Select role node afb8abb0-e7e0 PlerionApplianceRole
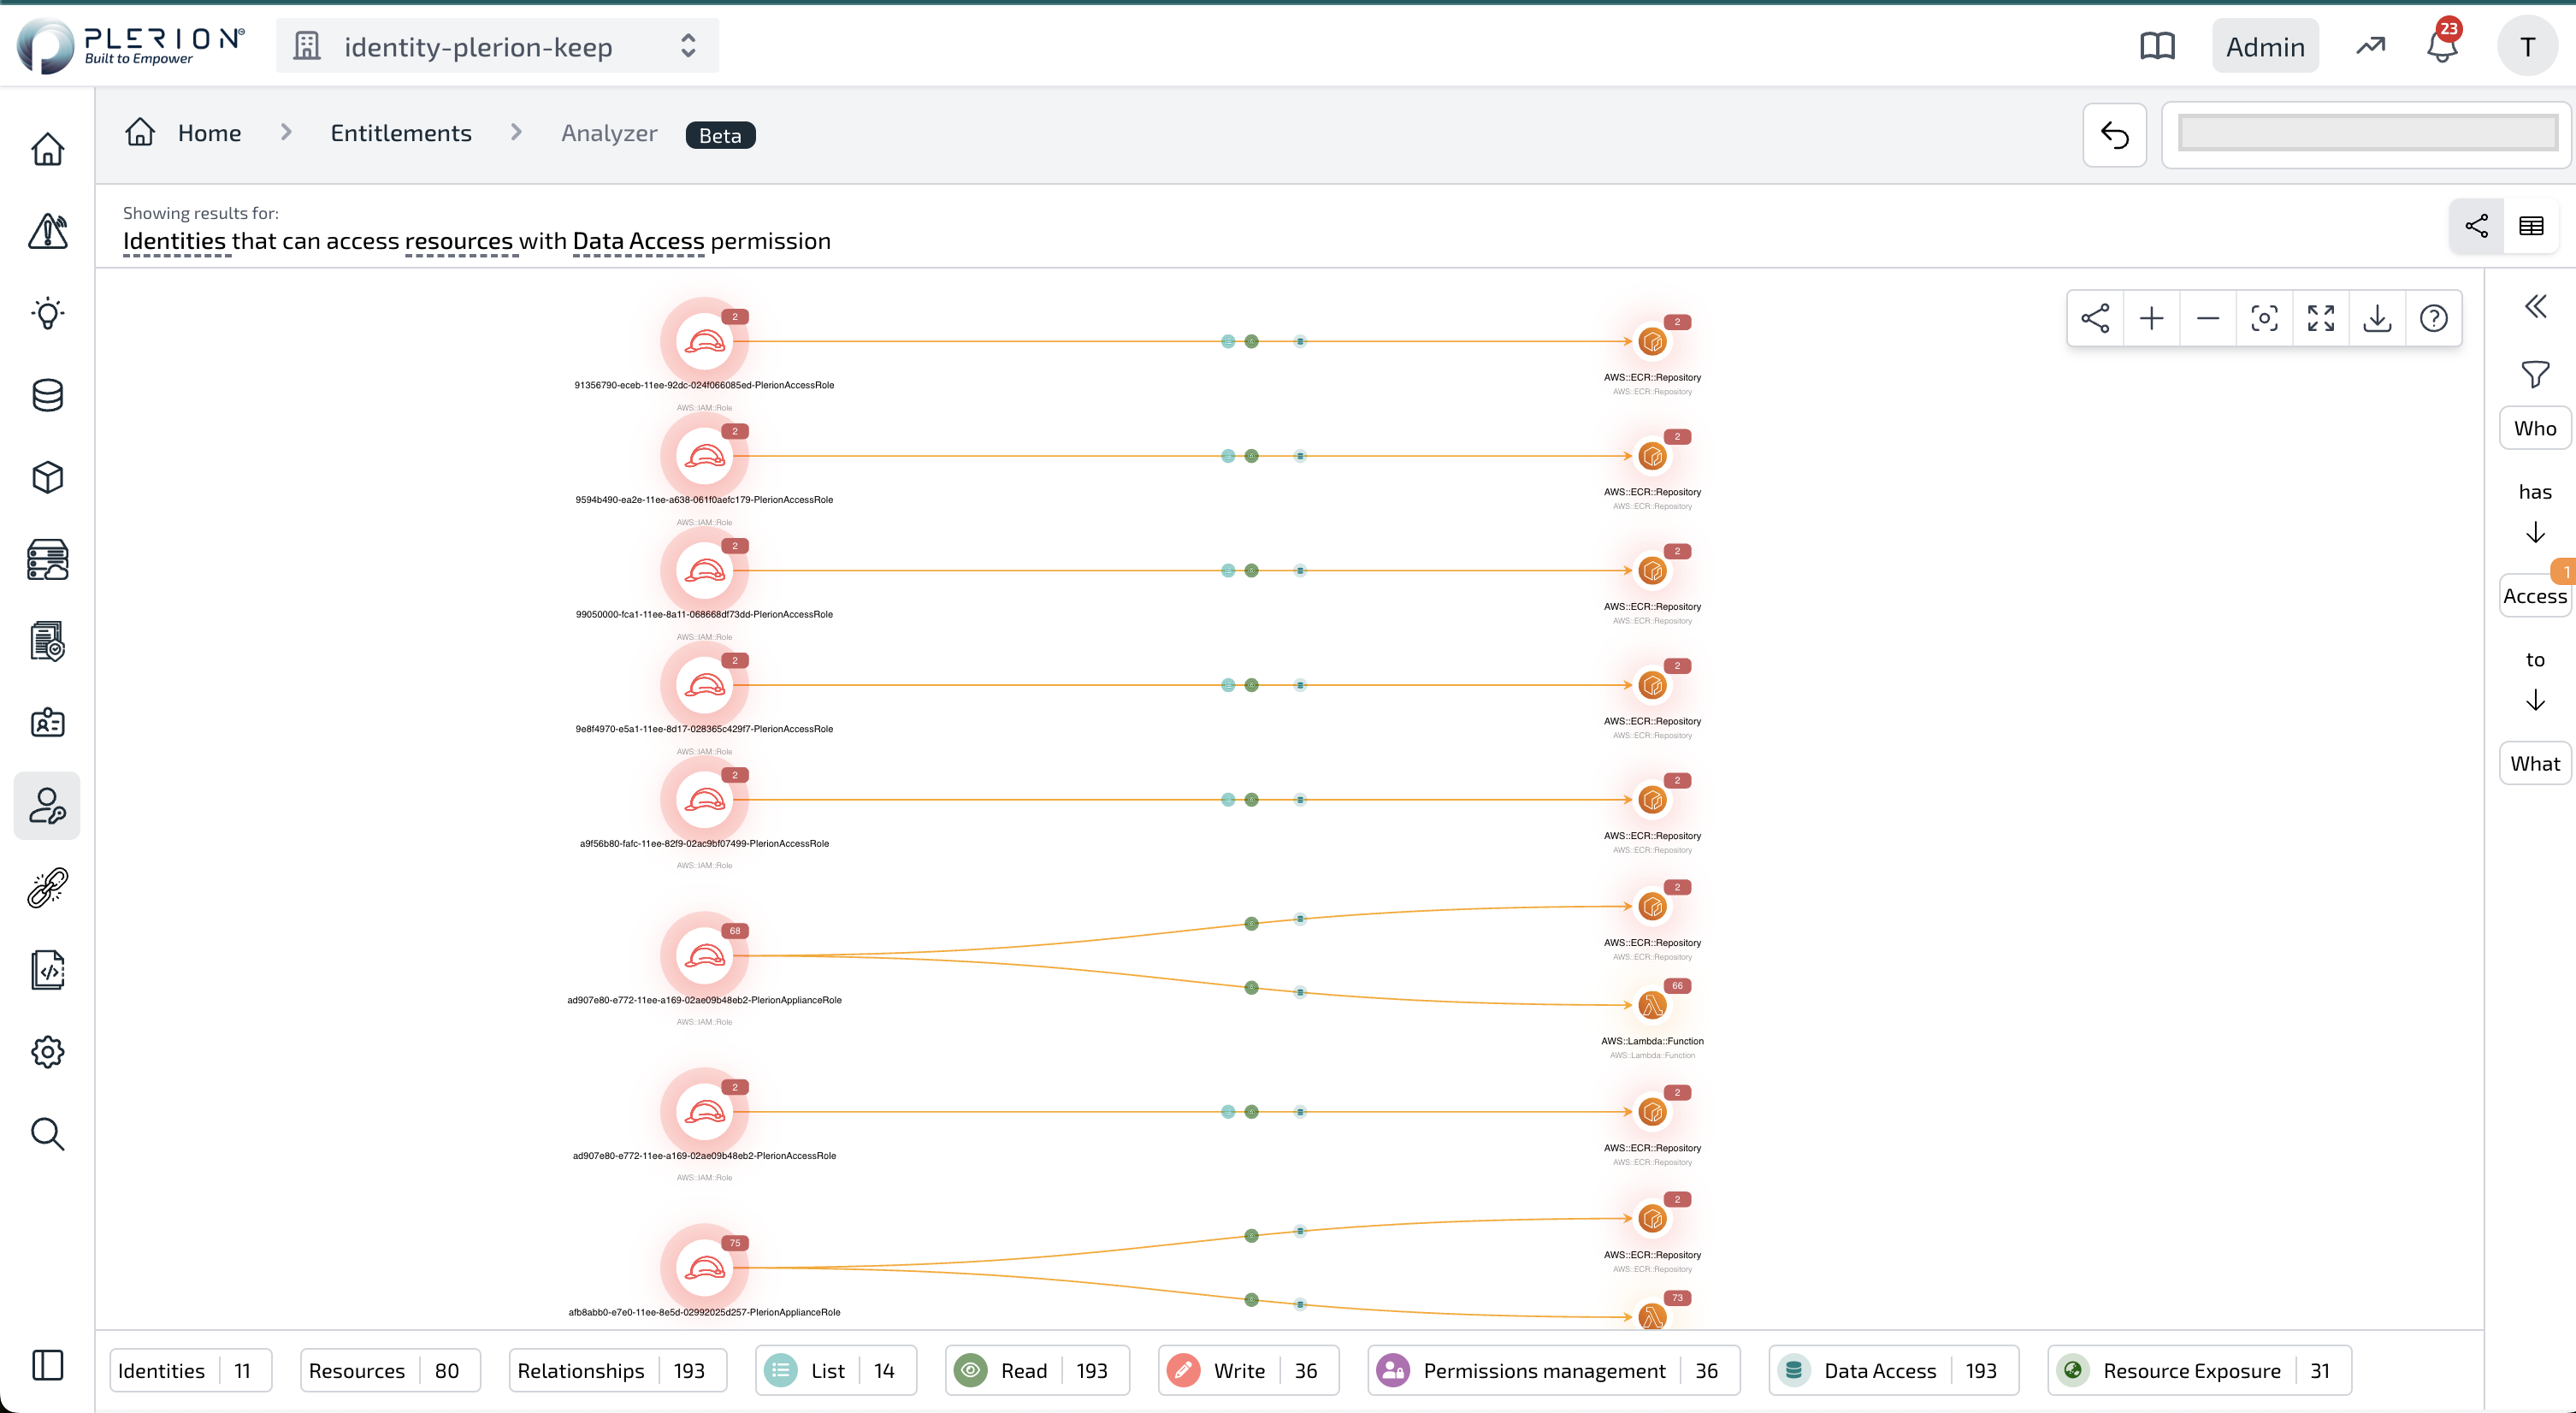This screenshot has height=1413, width=2576. pyautogui.click(x=704, y=1268)
